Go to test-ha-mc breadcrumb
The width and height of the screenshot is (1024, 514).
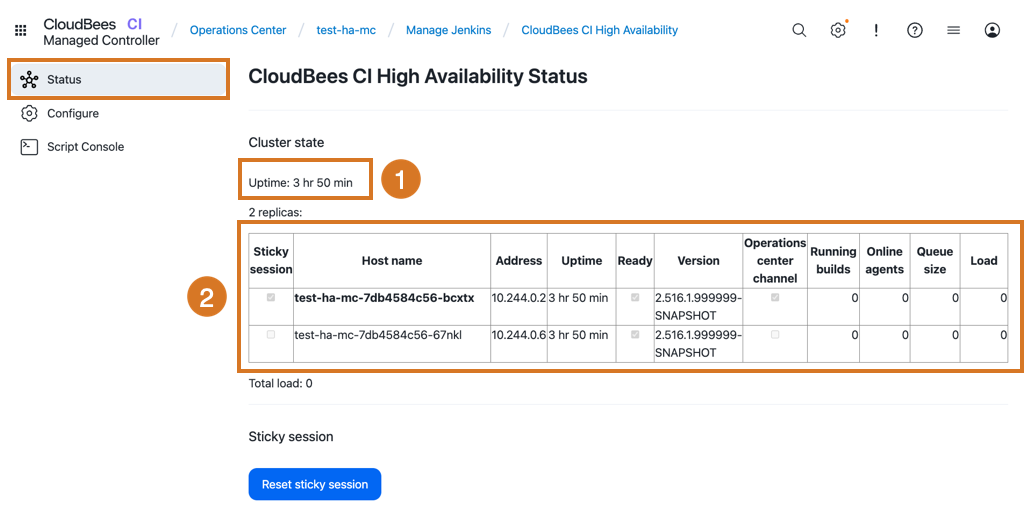coord(346,30)
